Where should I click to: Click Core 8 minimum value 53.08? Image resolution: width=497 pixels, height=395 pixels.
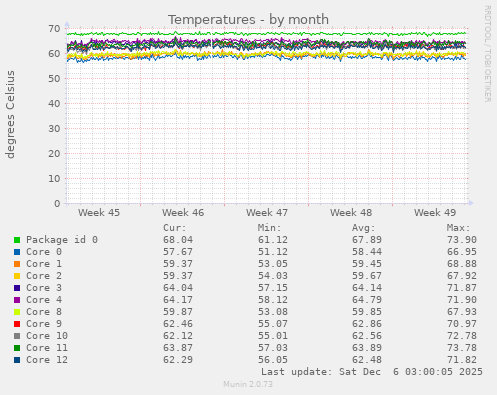[x=273, y=312]
